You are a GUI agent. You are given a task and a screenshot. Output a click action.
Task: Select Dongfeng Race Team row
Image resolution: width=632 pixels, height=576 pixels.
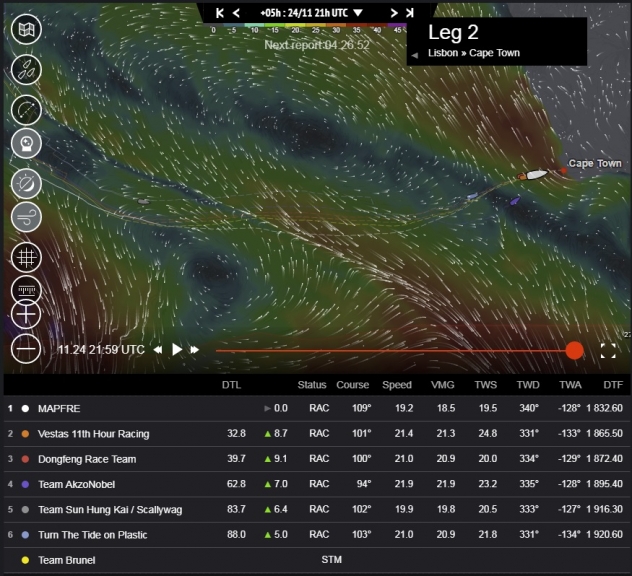coord(316,459)
